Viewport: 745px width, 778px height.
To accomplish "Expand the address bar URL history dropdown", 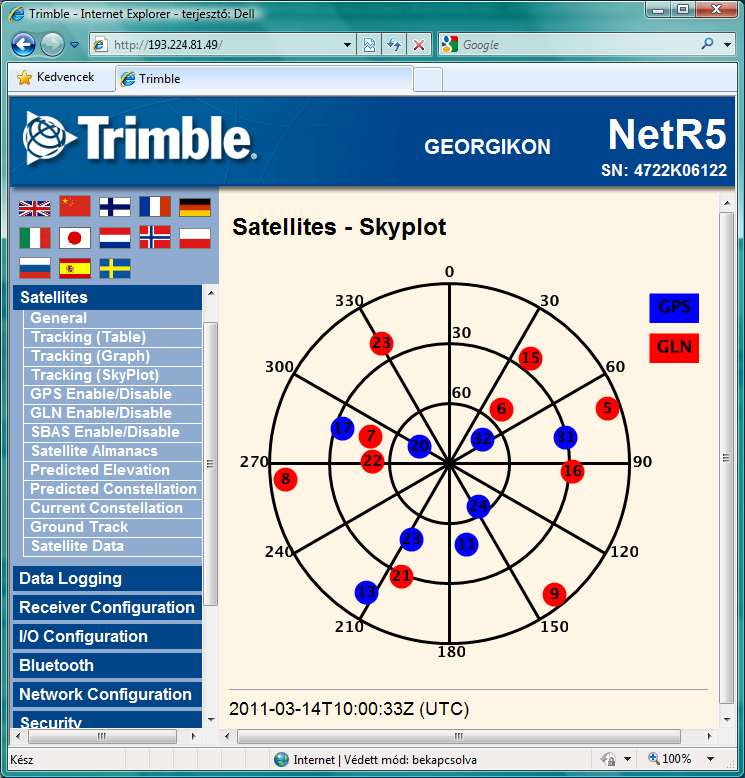I will pyautogui.click(x=347, y=45).
